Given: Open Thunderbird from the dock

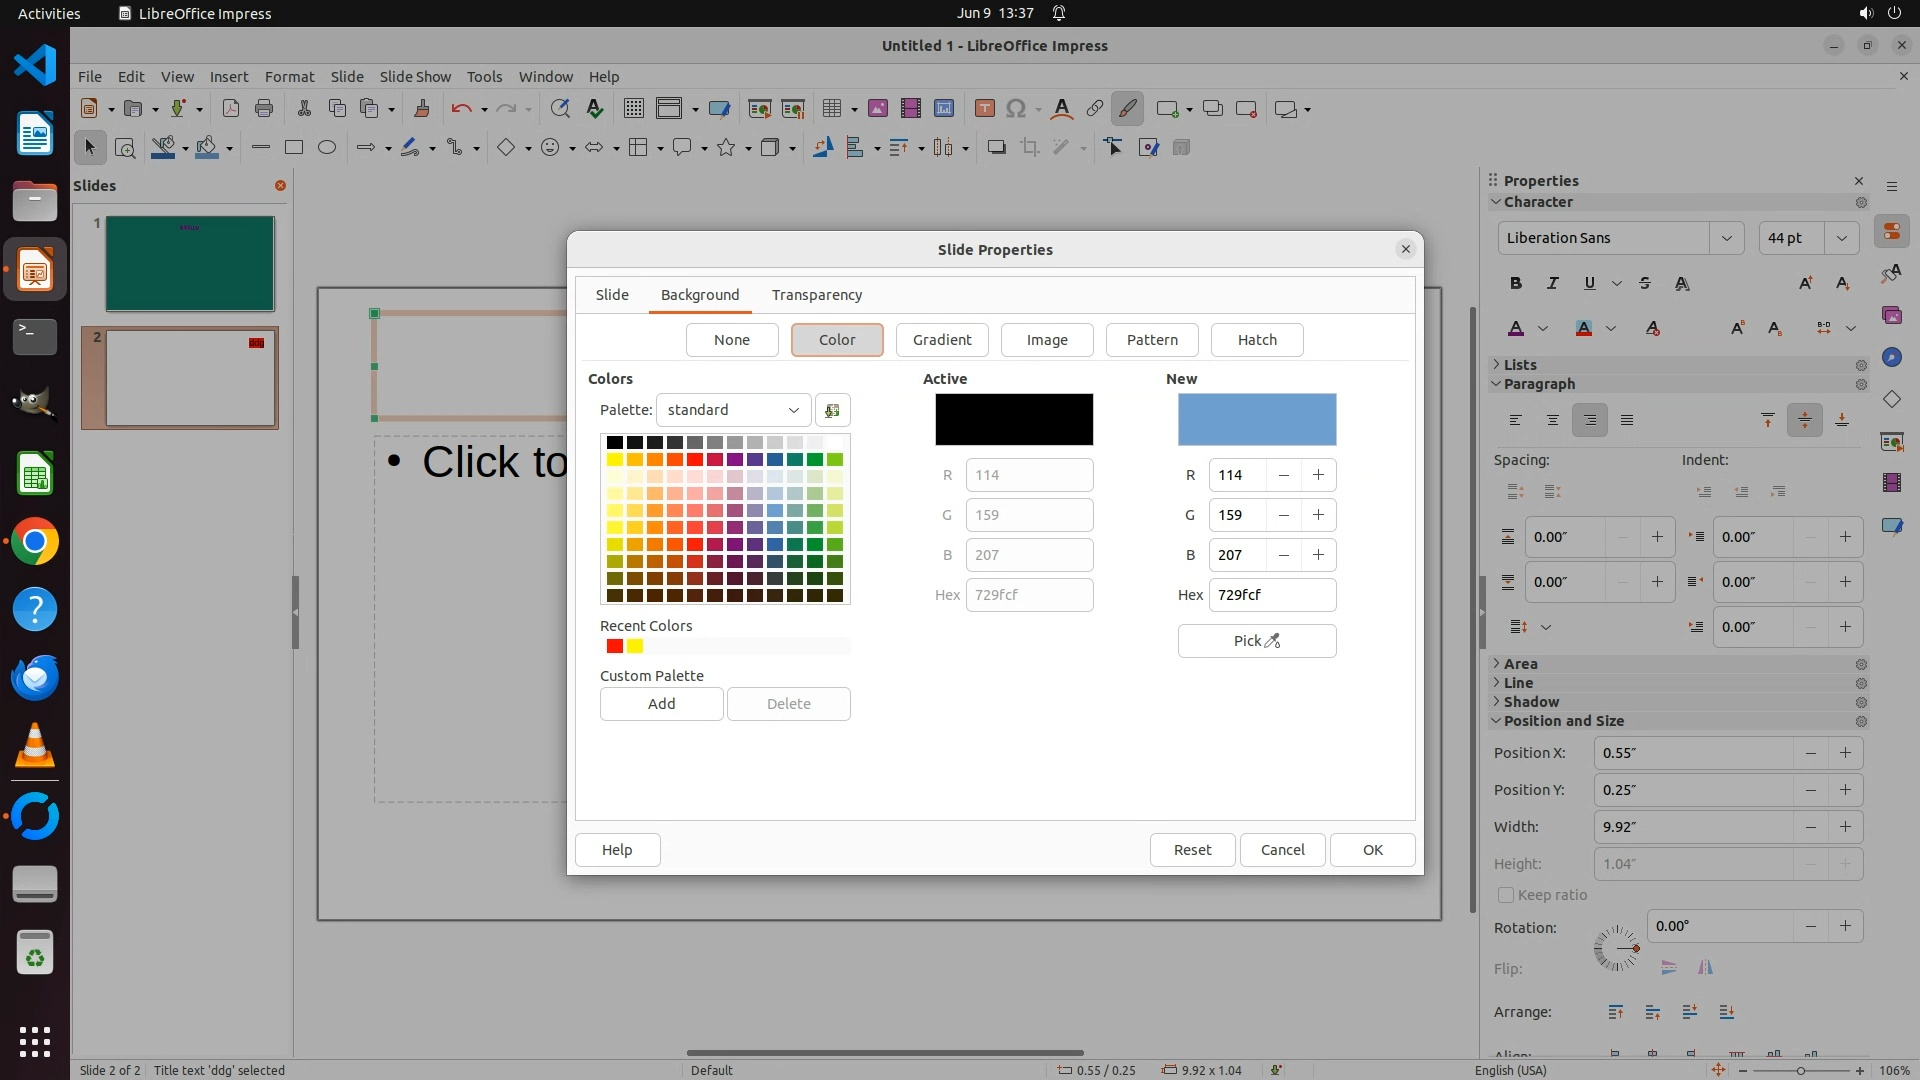Looking at the screenshot, I should (x=35, y=677).
